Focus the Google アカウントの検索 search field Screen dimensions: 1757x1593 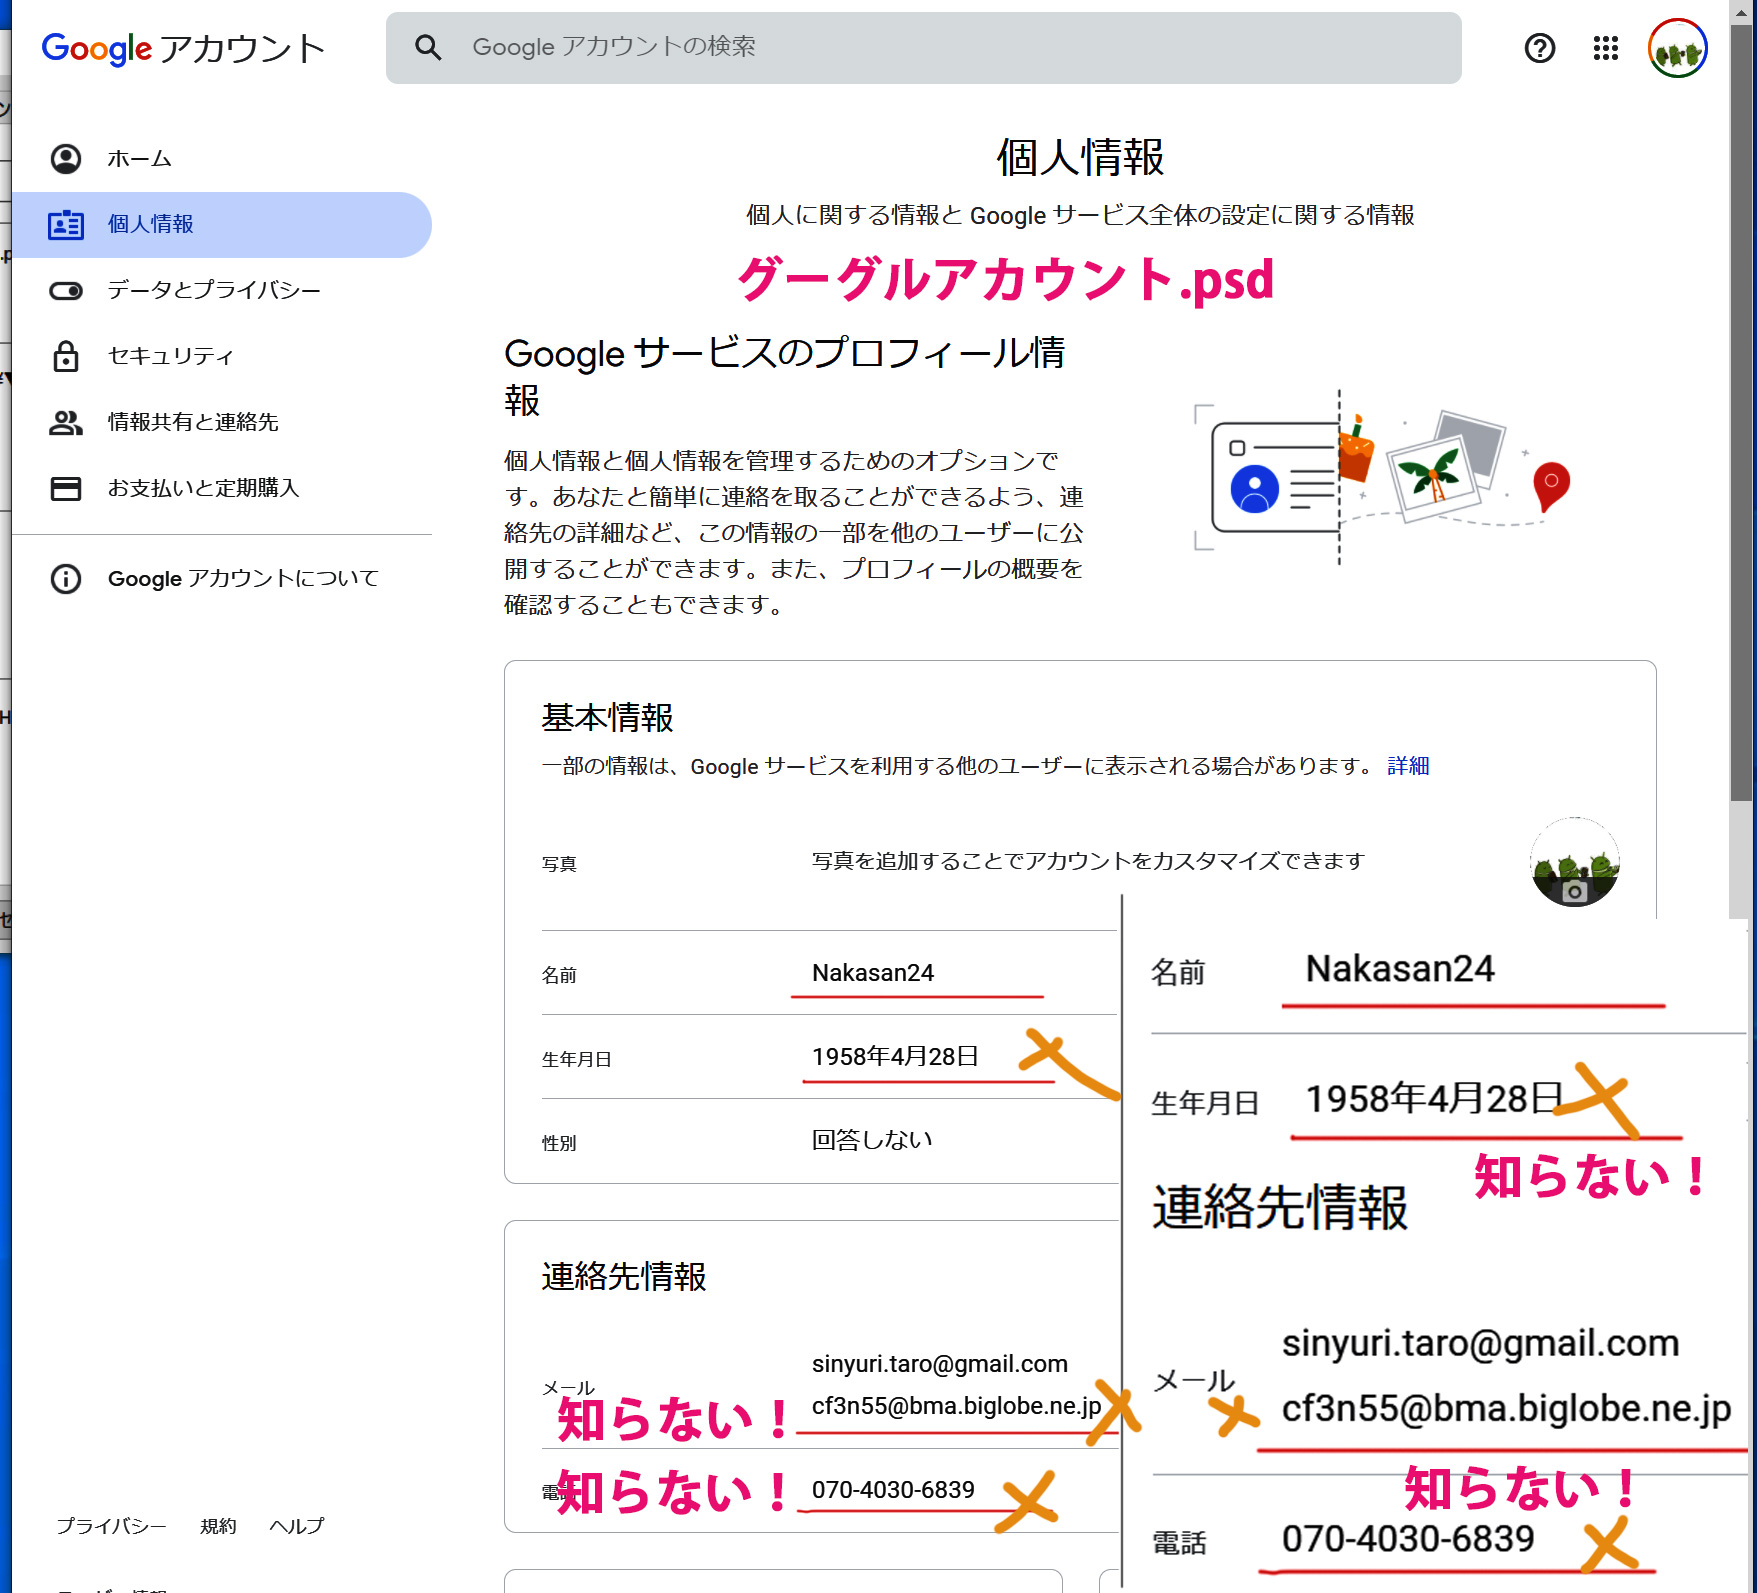(923, 47)
